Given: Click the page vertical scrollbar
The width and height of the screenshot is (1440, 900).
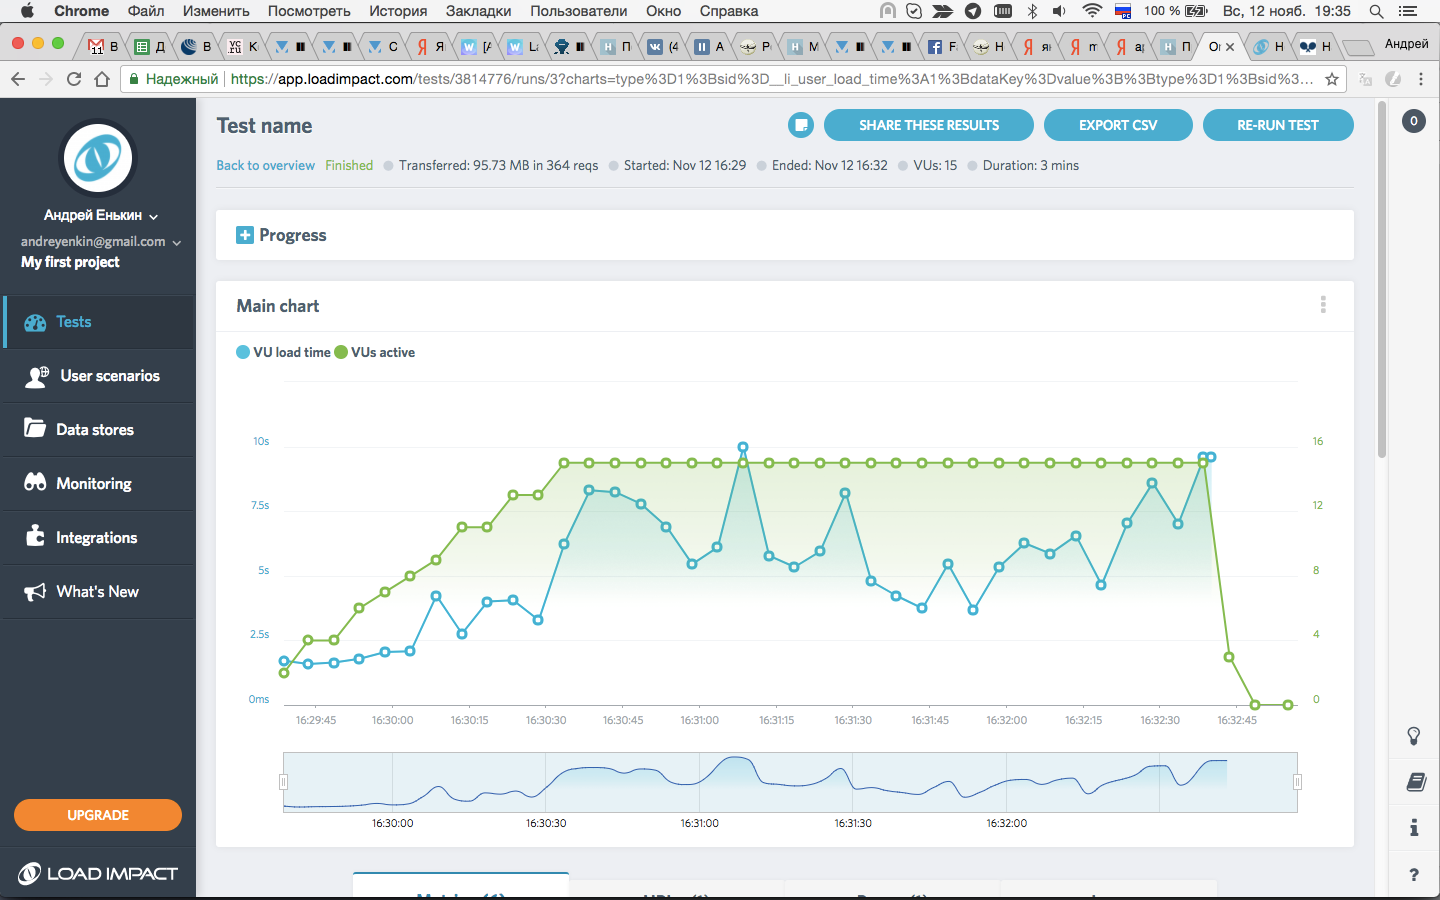Looking at the screenshot, I should (x=1382, y=280).
